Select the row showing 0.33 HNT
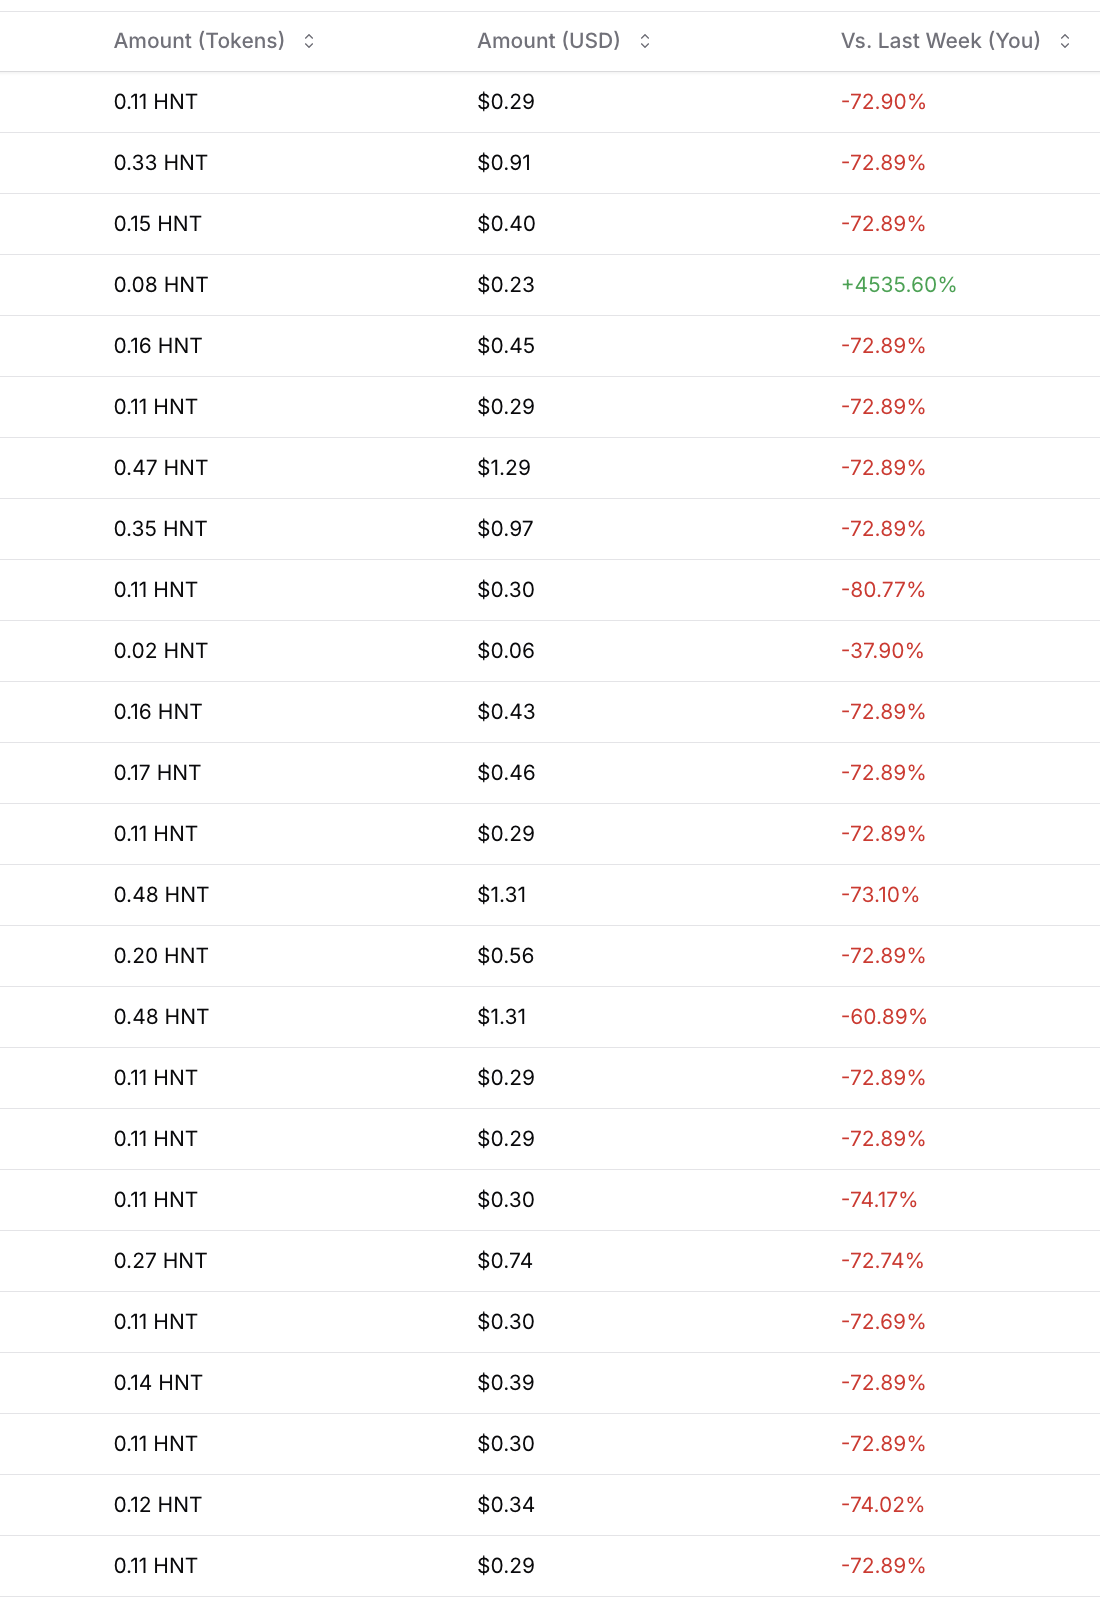The image size is (1100, 1608). point(550,163)
